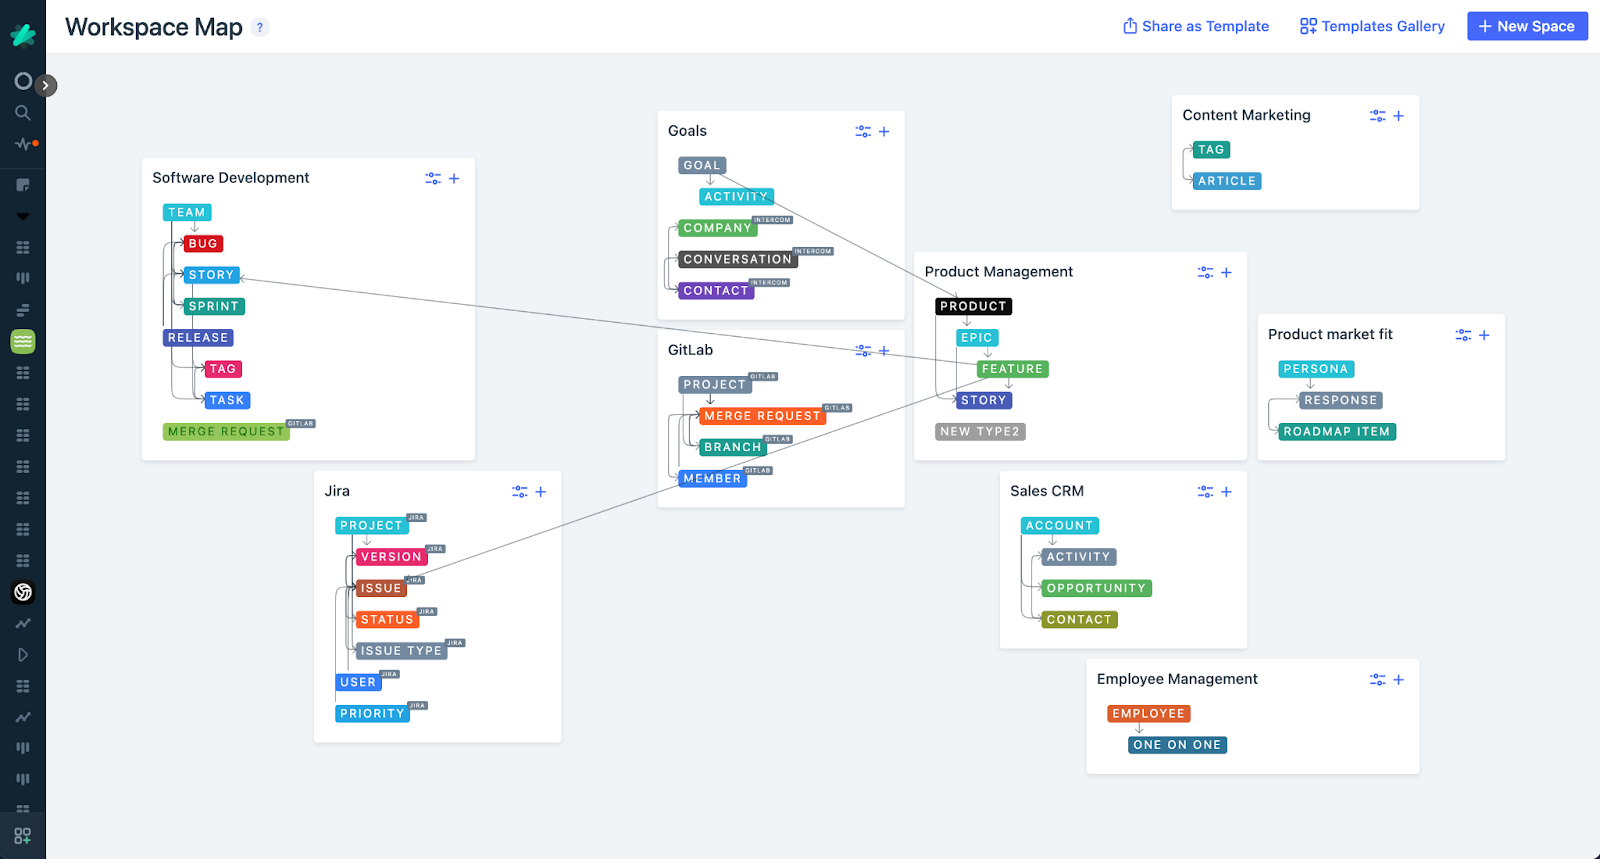Click the help question mark beside Workspace Map
Screen dimensions: 1600x859
[x=260, y=27]
